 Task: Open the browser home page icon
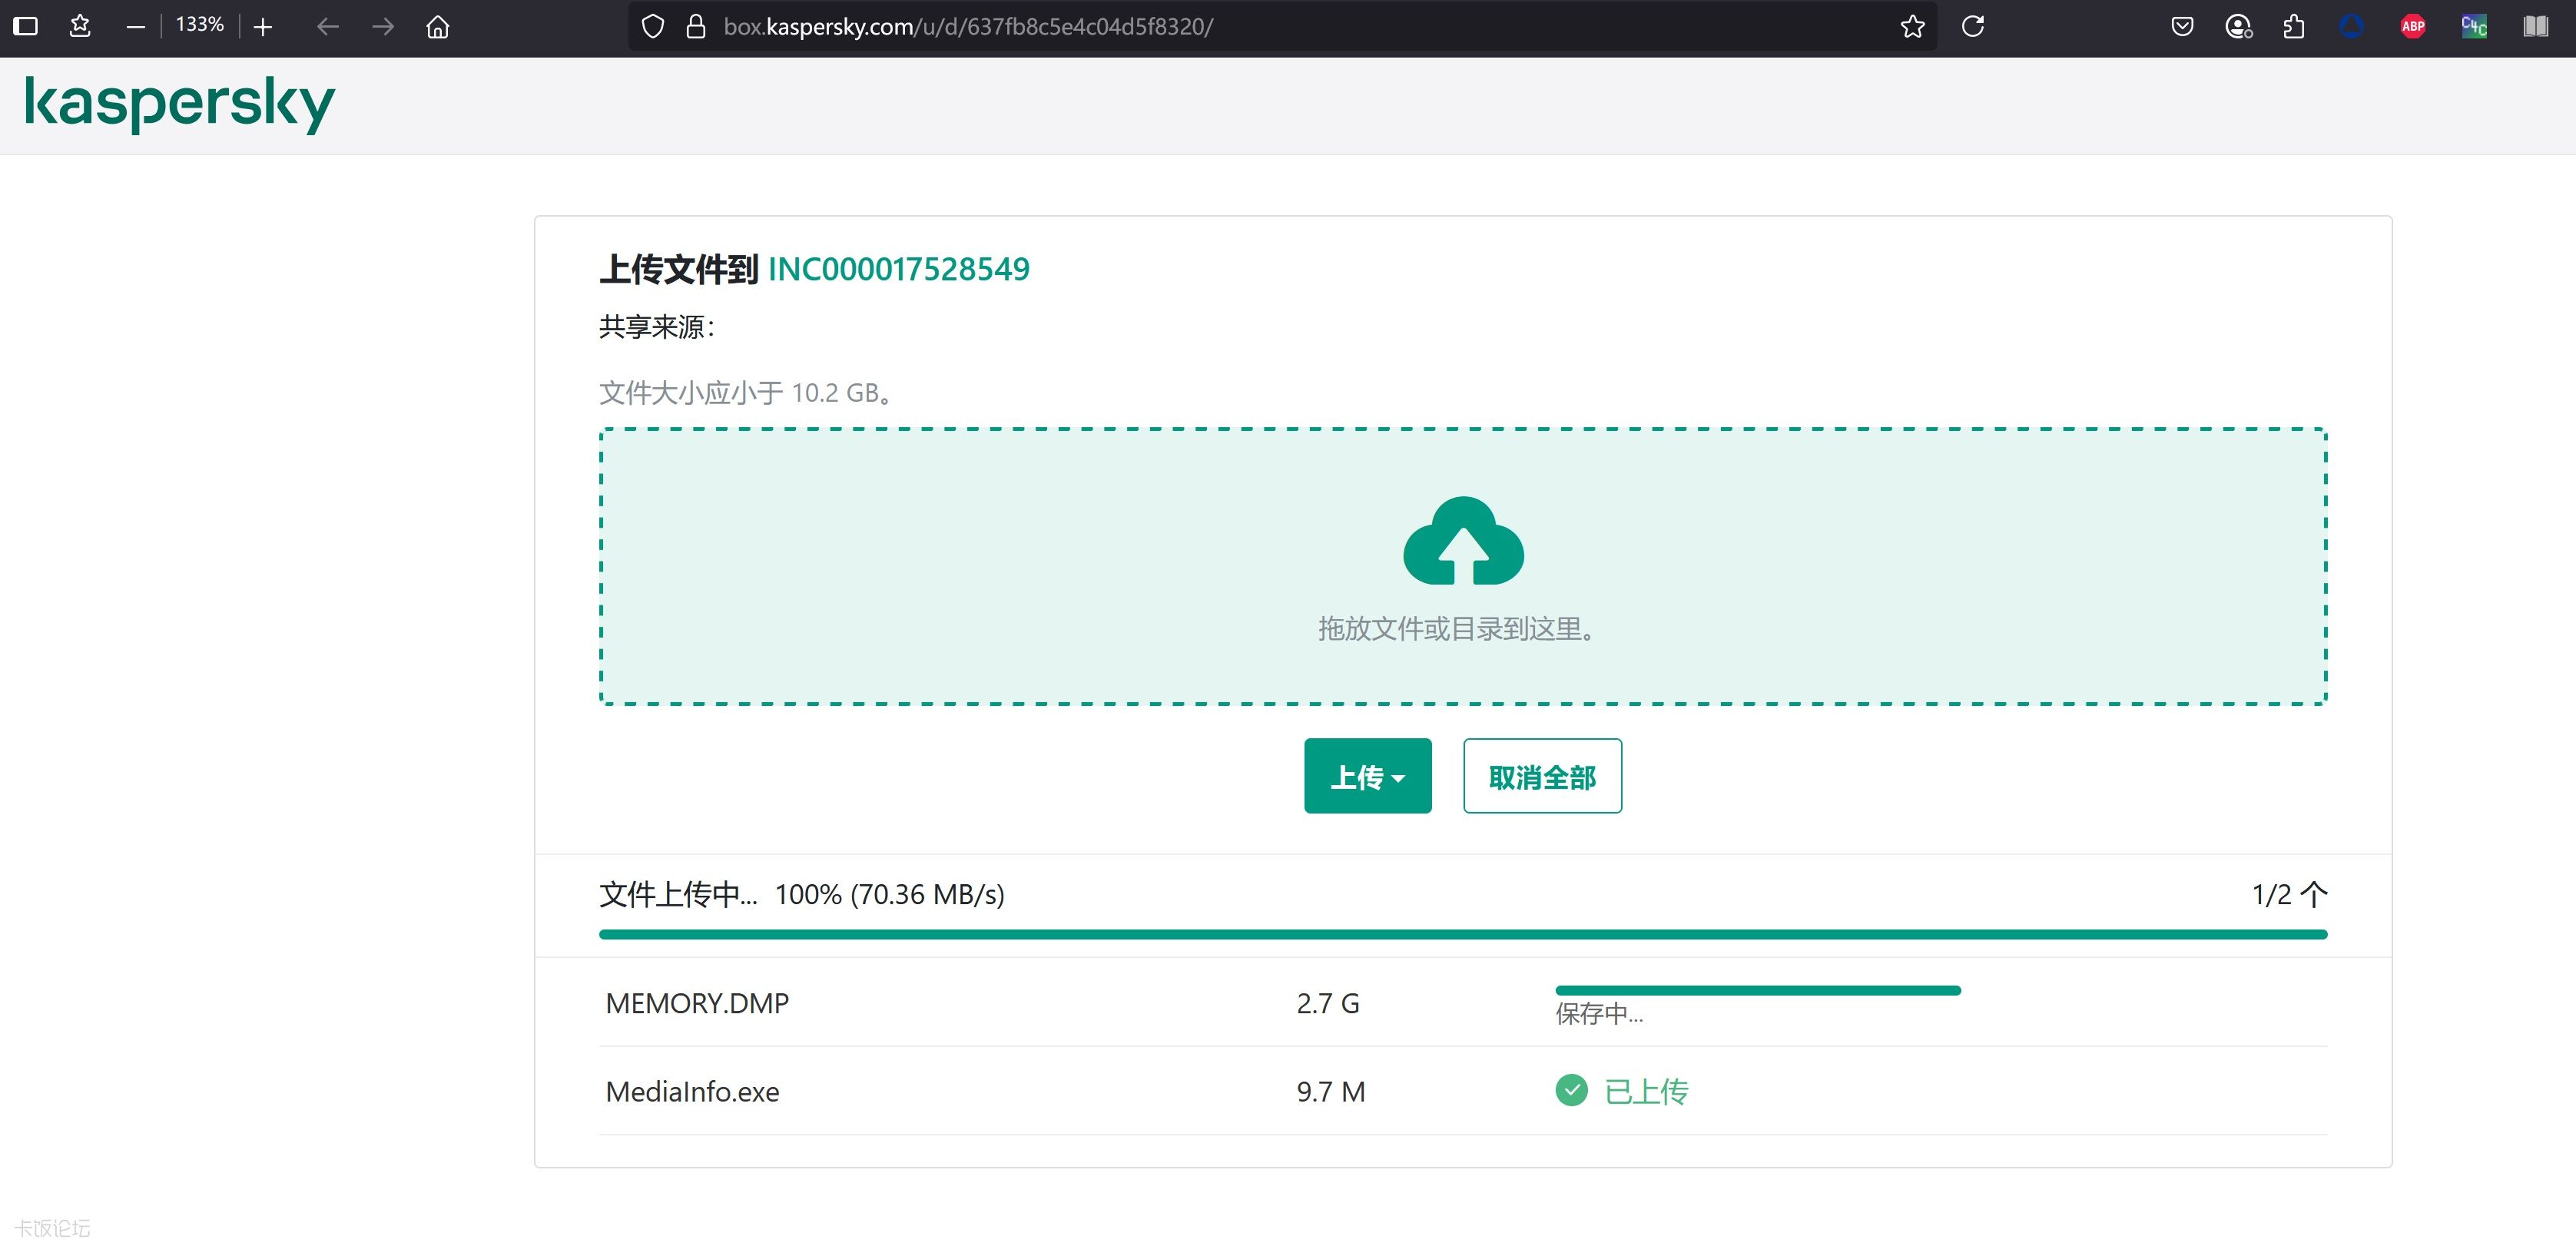click(438, 27)
